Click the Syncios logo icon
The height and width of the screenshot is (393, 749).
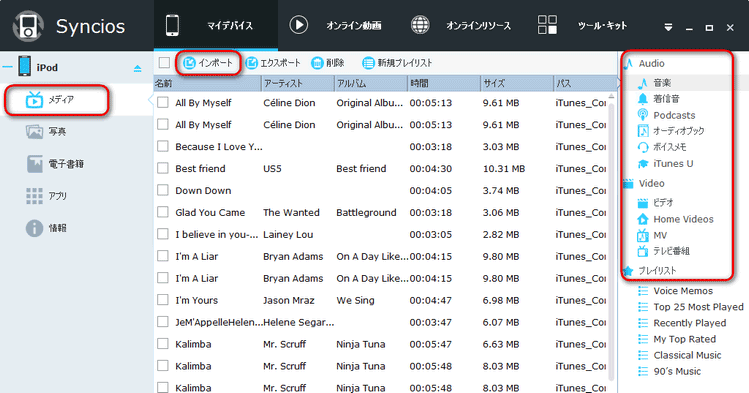28,26
